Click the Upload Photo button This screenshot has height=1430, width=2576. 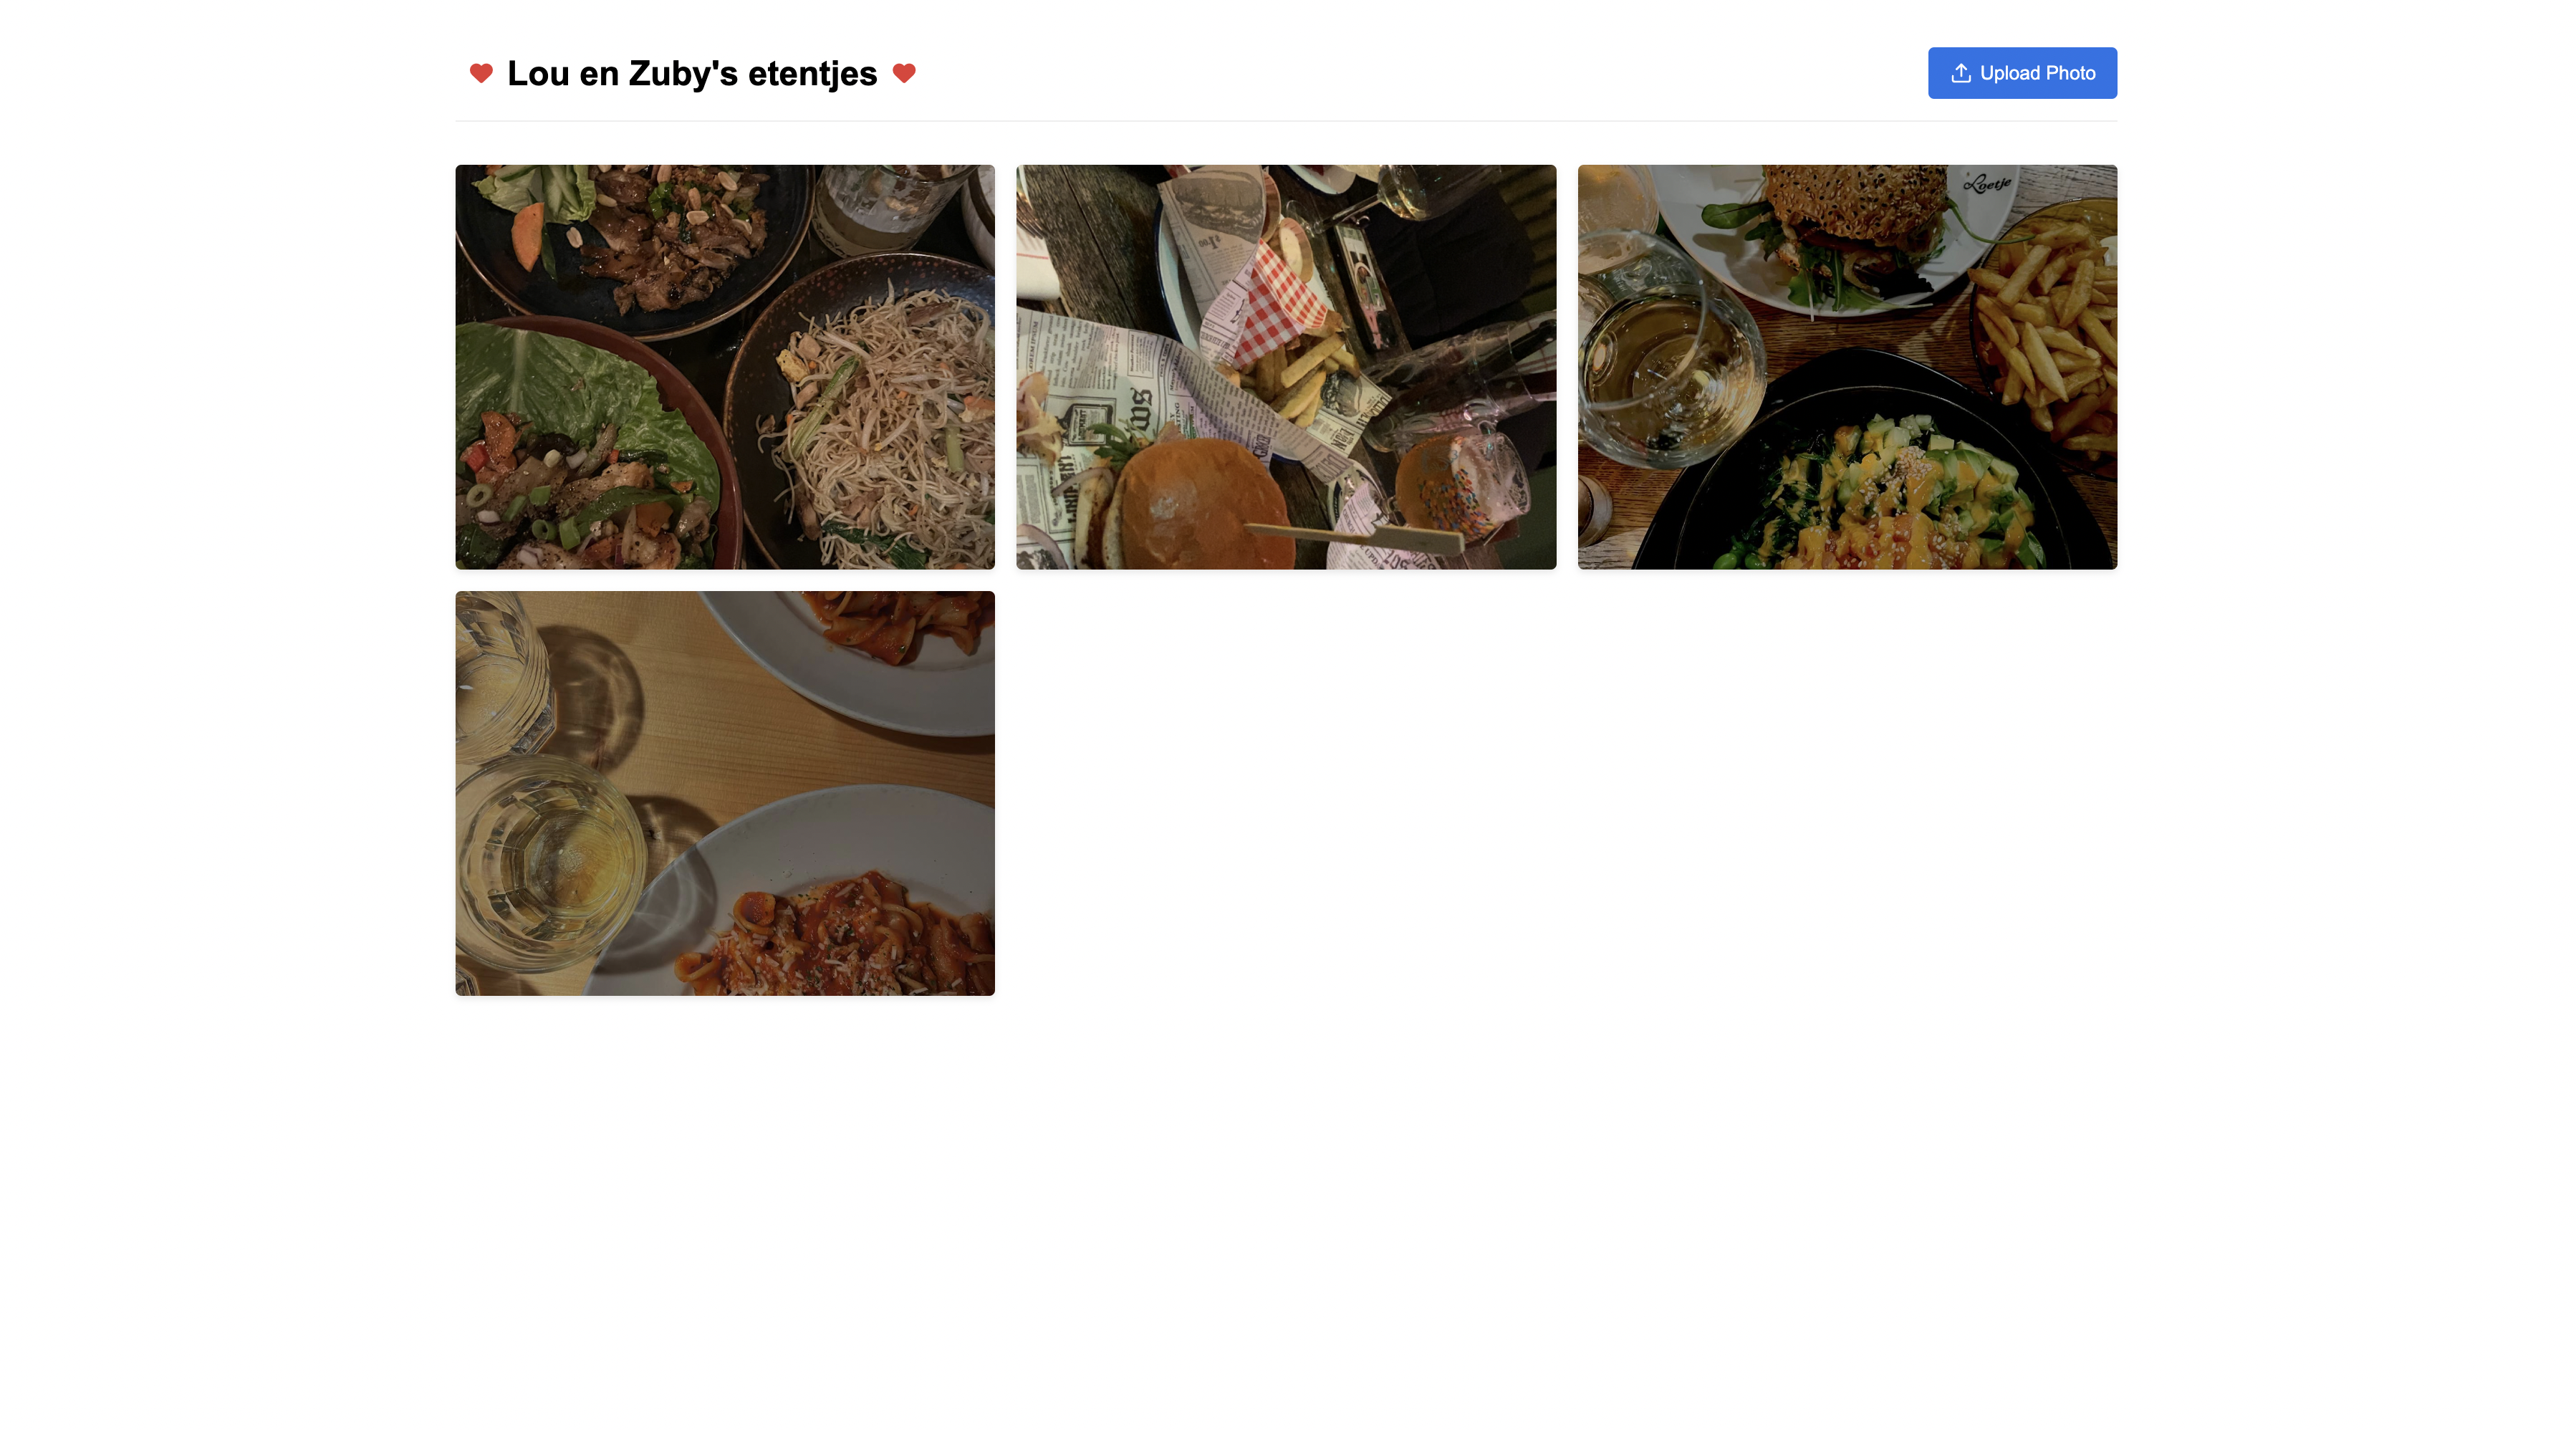(2022, 73)
